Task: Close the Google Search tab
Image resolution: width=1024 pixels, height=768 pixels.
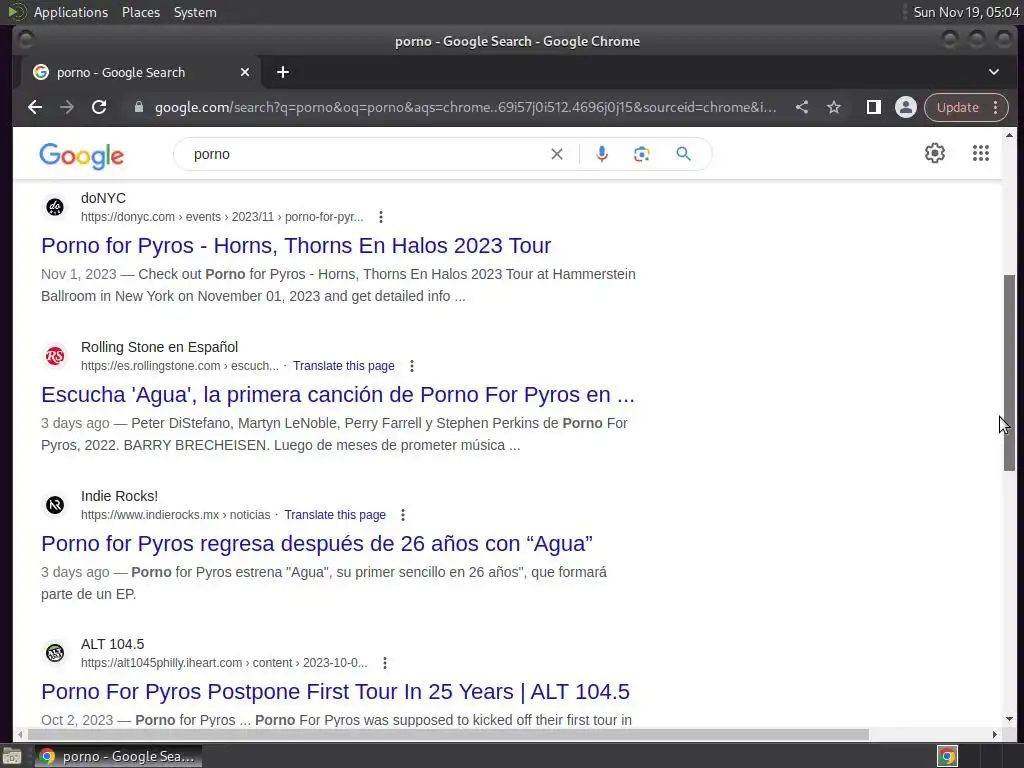Action: 245,72
